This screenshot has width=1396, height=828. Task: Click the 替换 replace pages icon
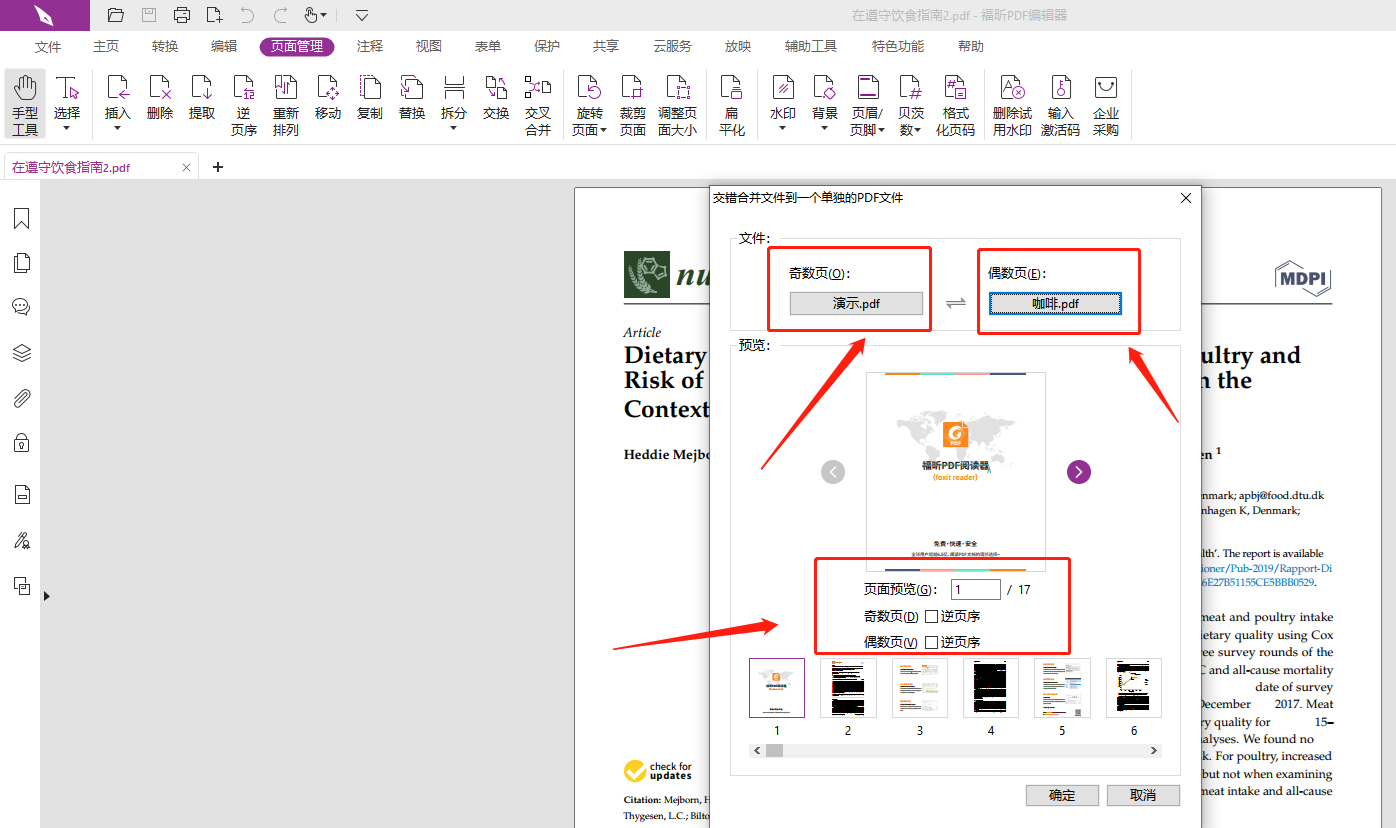[412, 104]
